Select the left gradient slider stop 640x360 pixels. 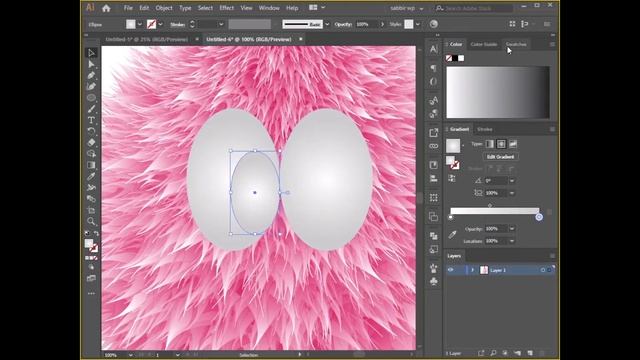point(450,217)
